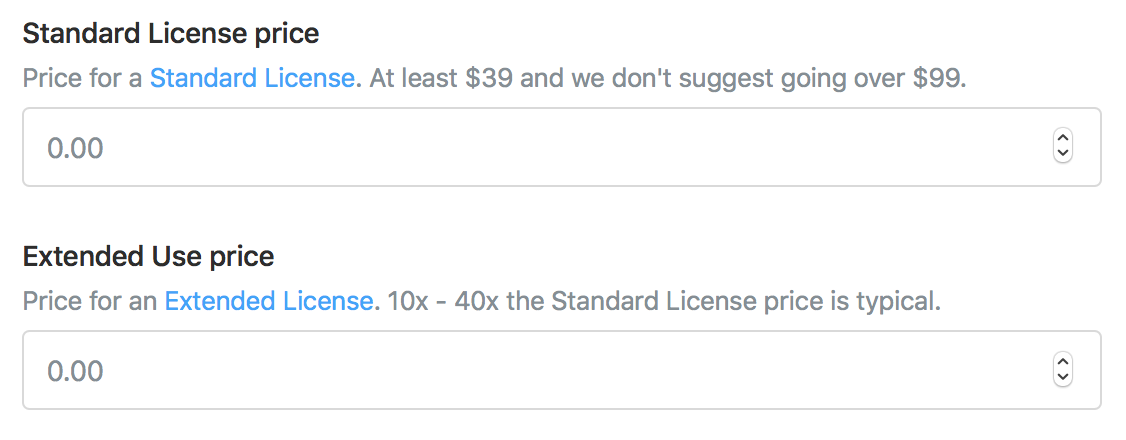
Task: Click the 0.00 placeholder in Standard License field
Action: click(x=76, y=148)
